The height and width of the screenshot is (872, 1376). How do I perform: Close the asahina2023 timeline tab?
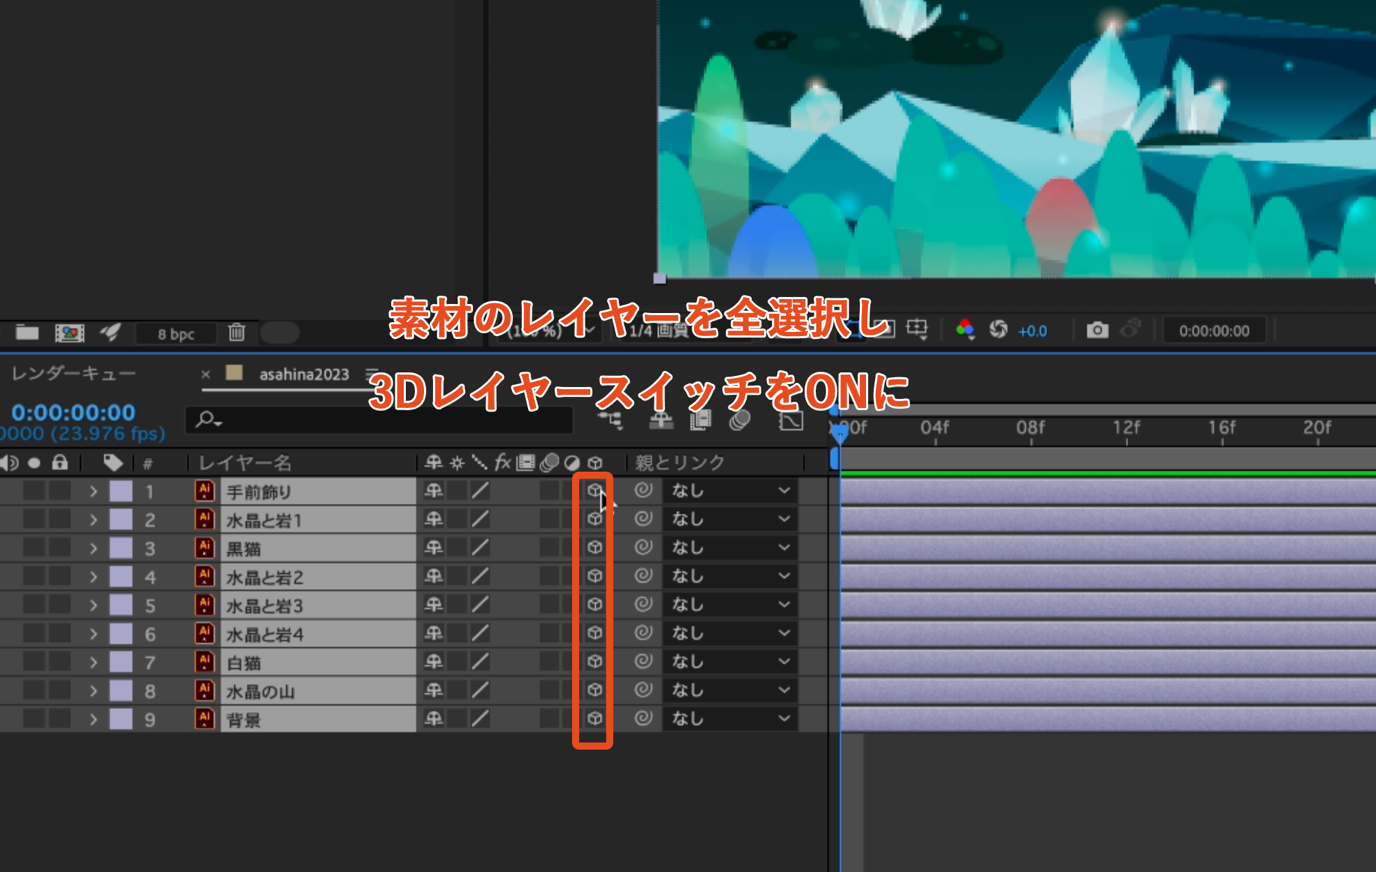click(205, 374)
